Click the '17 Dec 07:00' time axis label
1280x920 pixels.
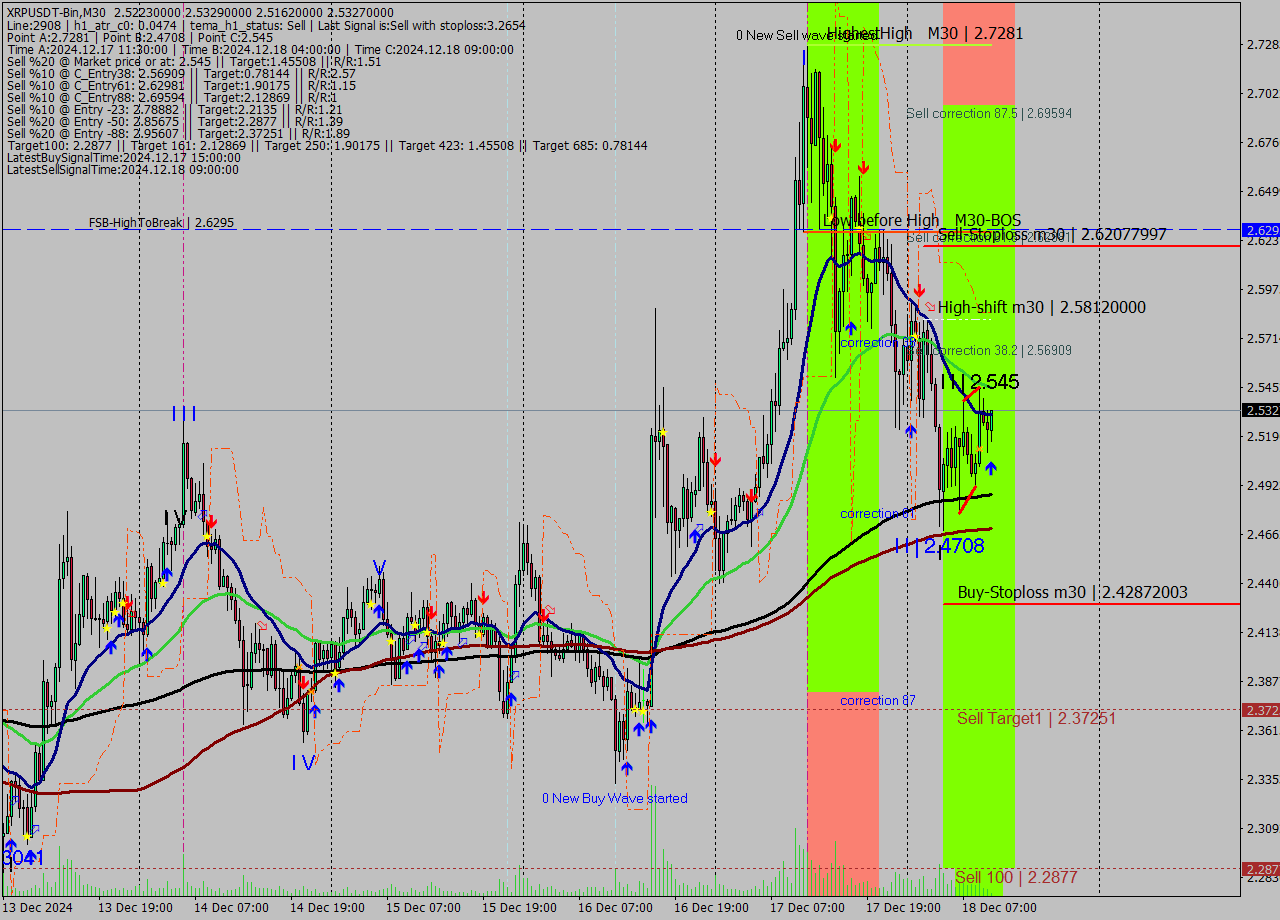808,907
